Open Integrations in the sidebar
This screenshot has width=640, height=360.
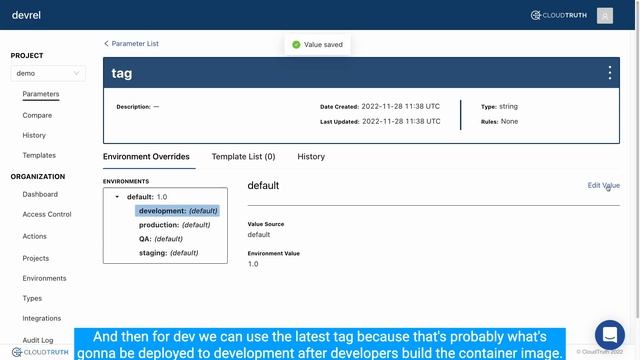click(x=42, y=318)
